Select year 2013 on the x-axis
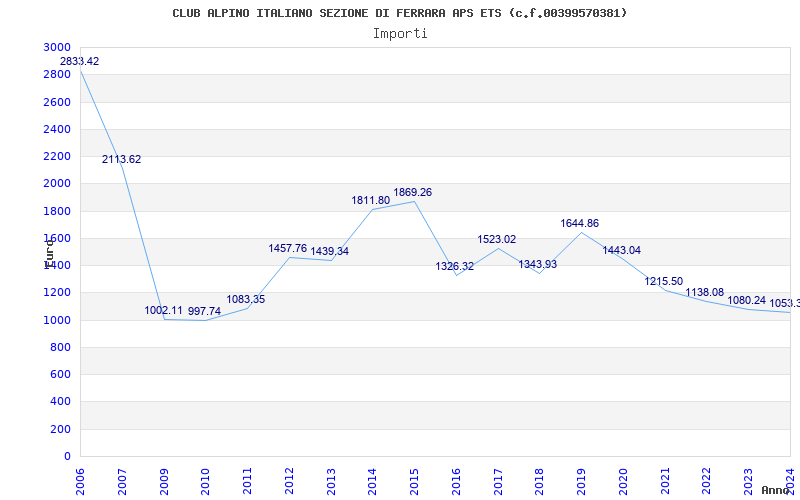 click(331, 482)
